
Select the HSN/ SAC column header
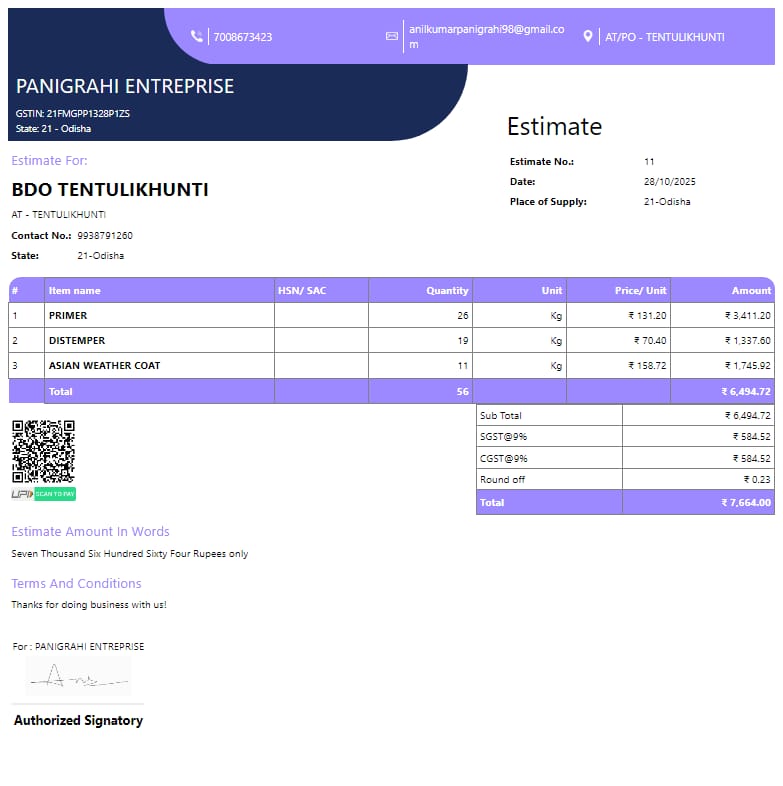coord(303,291)
